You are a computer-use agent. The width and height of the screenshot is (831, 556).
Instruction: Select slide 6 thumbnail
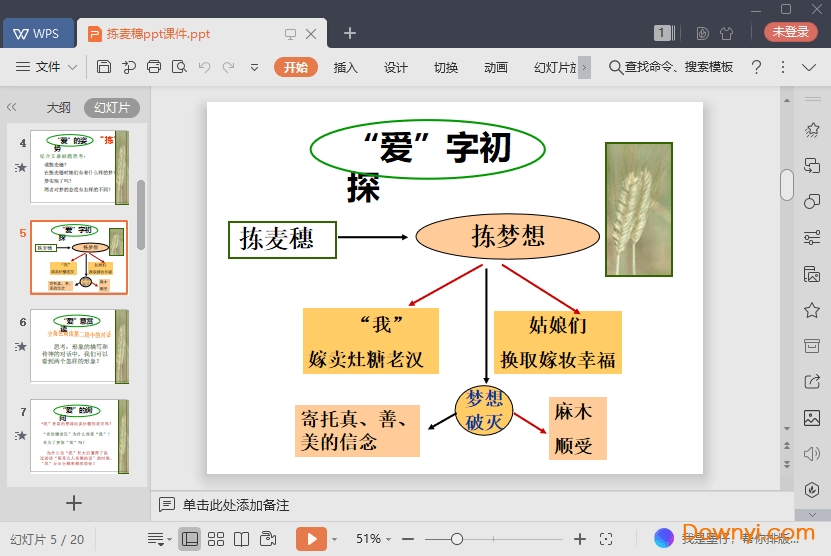[x=79, y=346]
